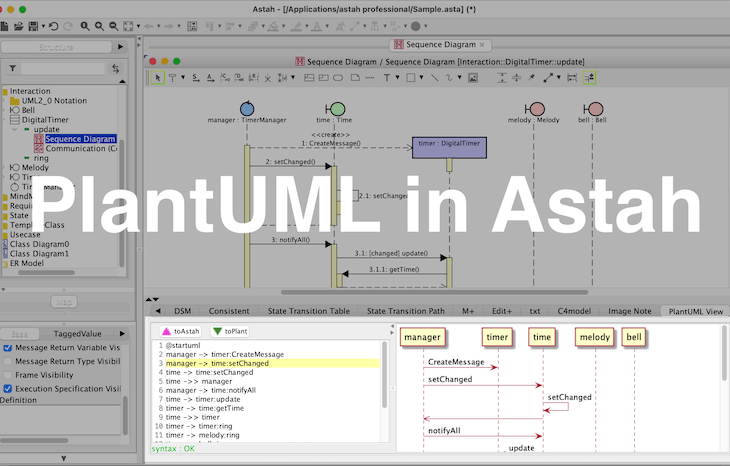Viewport: 730px width, 466px height.
Task: Click the Undo icon in main toolbar
Action: tap(53, 25)
